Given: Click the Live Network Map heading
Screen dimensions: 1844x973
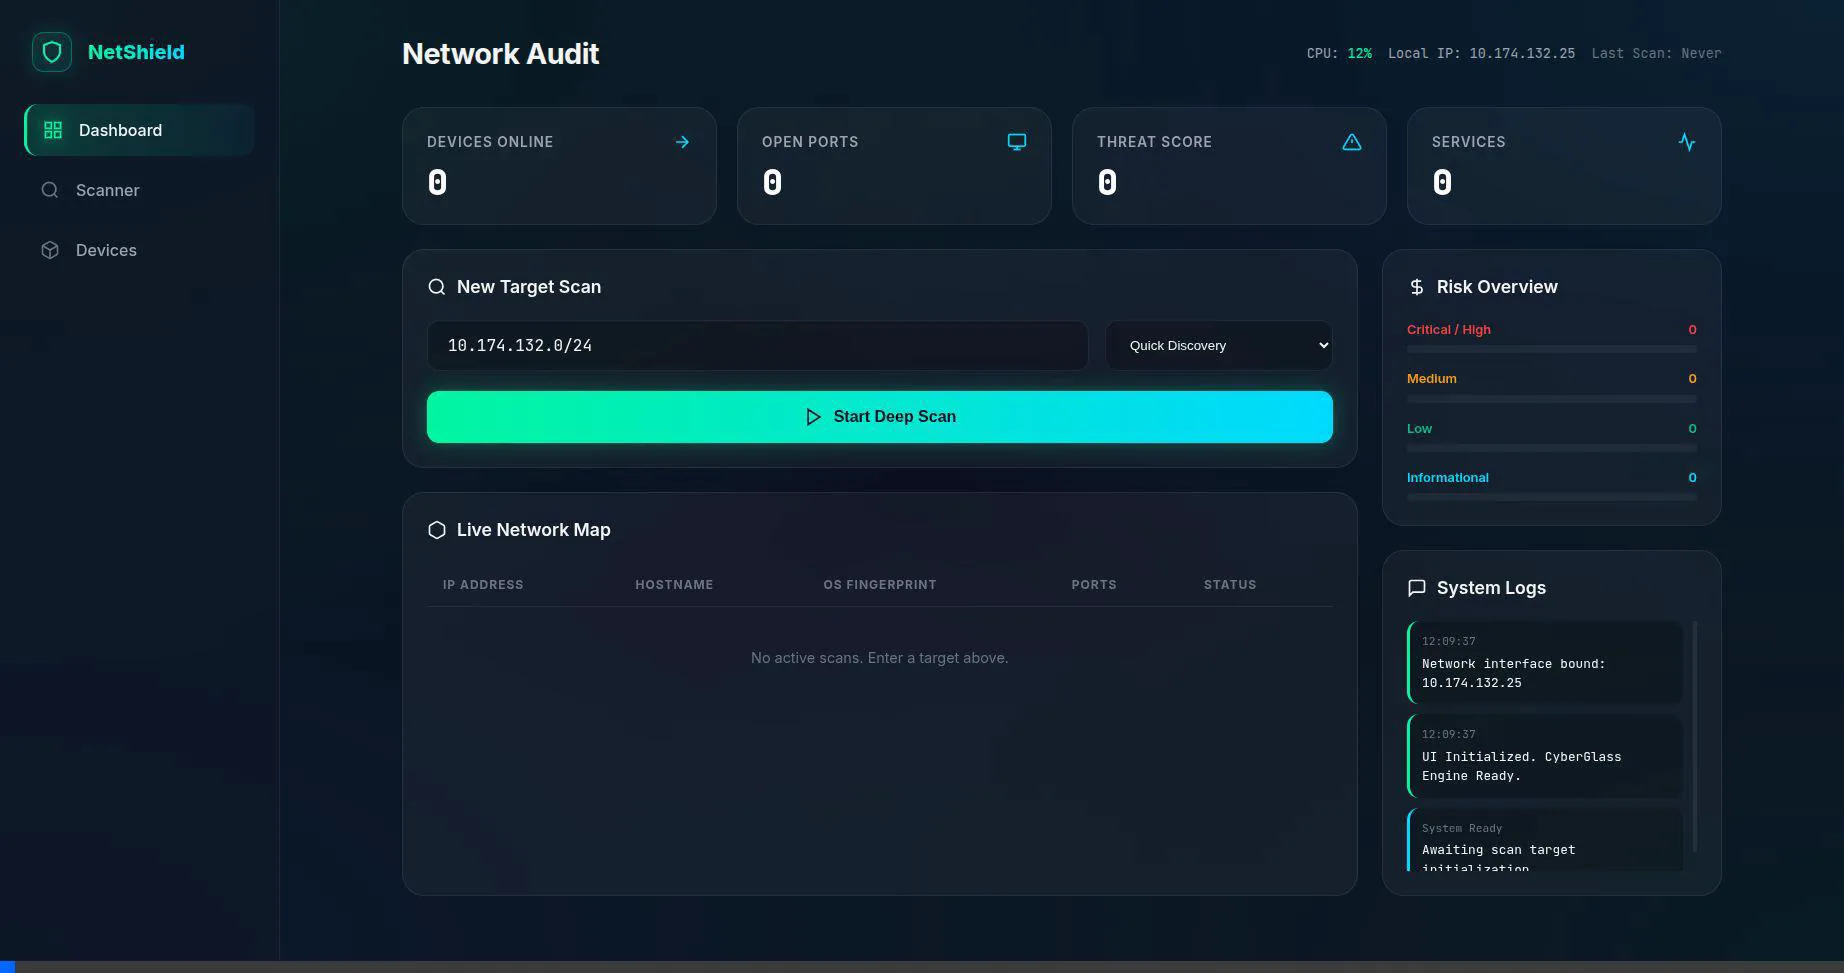Looking at the screenshot, I should point(533,530).
